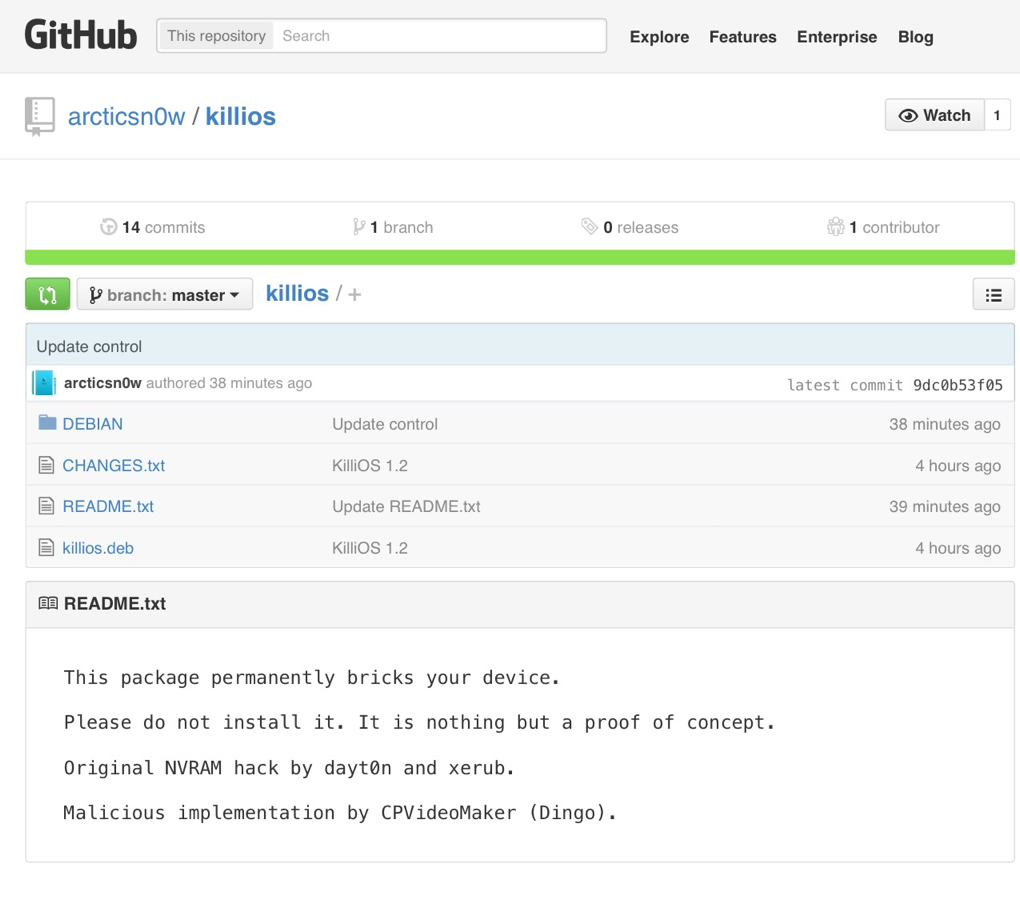Open killios repository title link
Viewport: 1020px width, 904px height.
tap(241, 117)
